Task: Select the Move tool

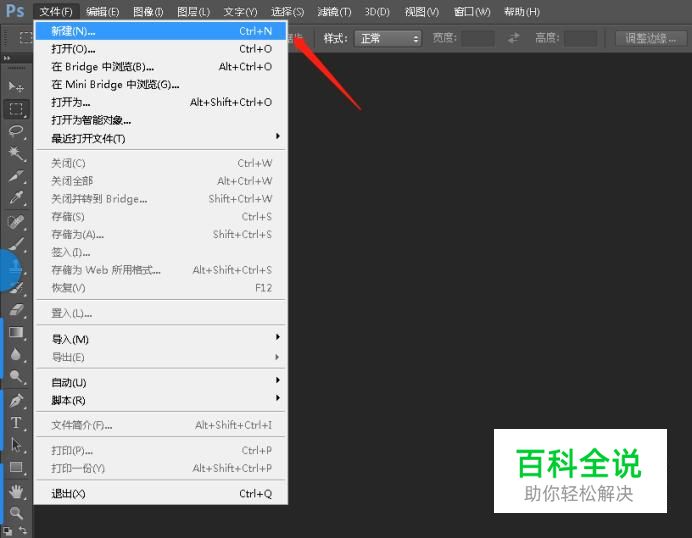Action: (16, 87)
